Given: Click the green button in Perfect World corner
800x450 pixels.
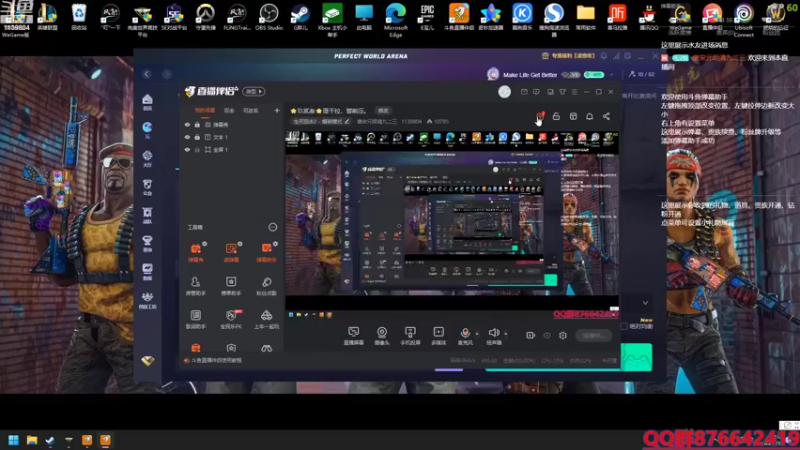Looking at the screenshot, I should (x=636, y=357).
